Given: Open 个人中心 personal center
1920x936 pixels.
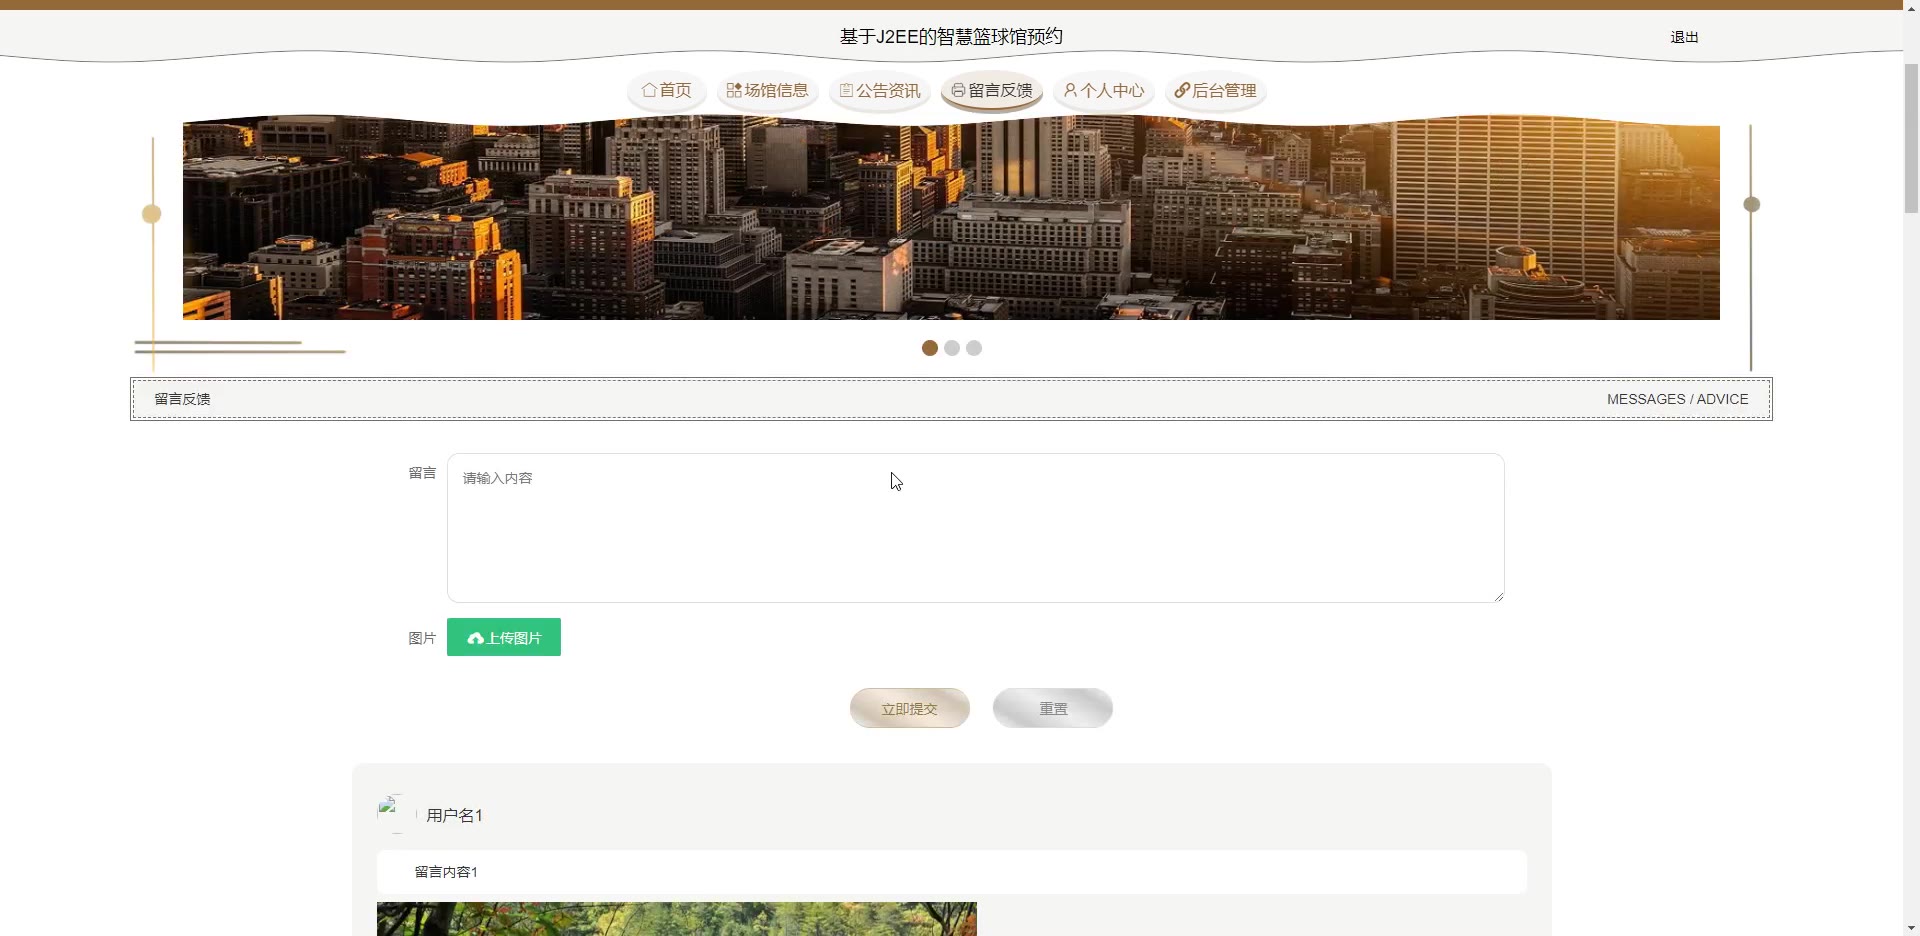Looking at the screenshot, I should coord(1104,90).
